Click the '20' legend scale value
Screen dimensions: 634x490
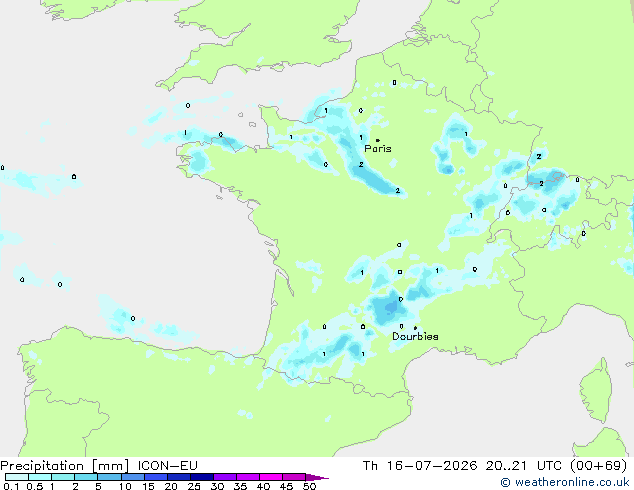tap(171, 486)
